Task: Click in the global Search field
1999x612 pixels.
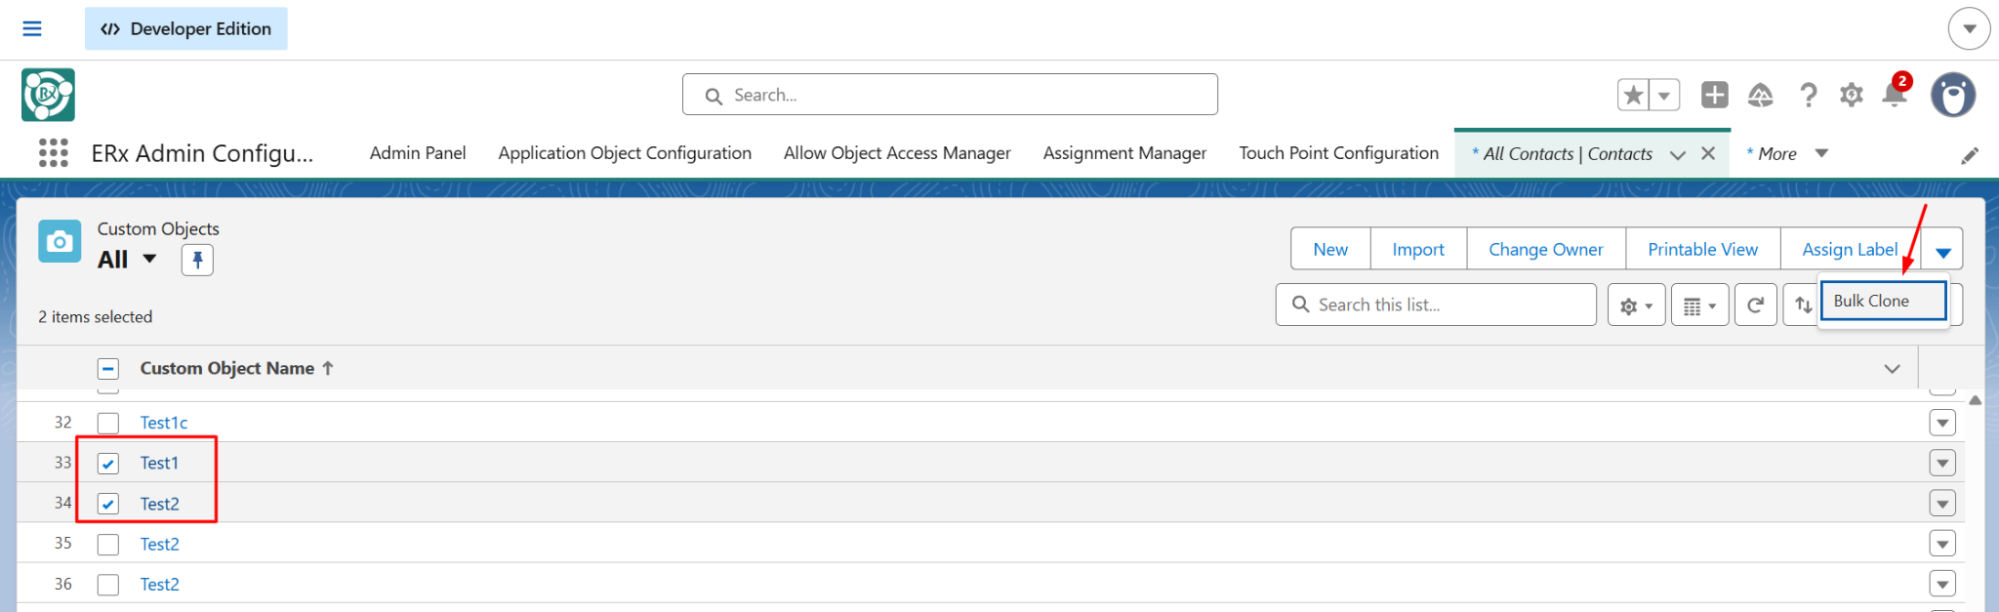Action: (949, 95)
